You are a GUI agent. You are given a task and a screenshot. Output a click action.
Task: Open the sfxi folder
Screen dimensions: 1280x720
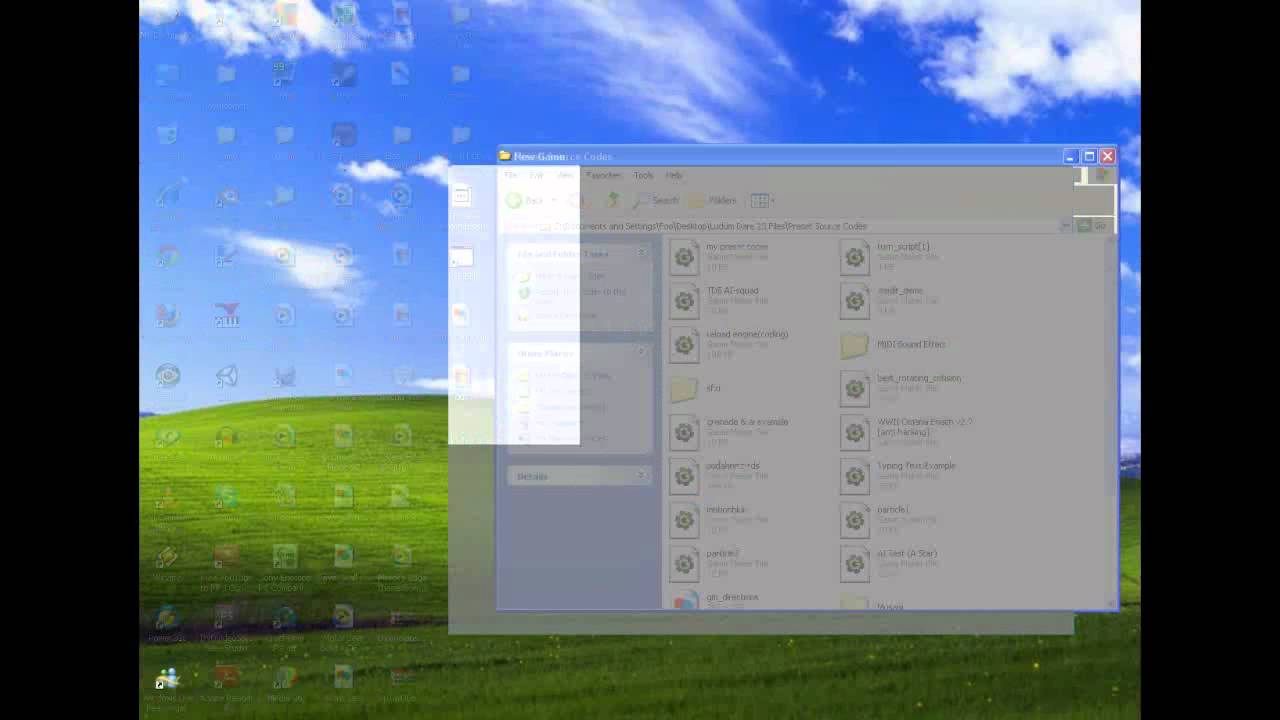click(696, 388)
